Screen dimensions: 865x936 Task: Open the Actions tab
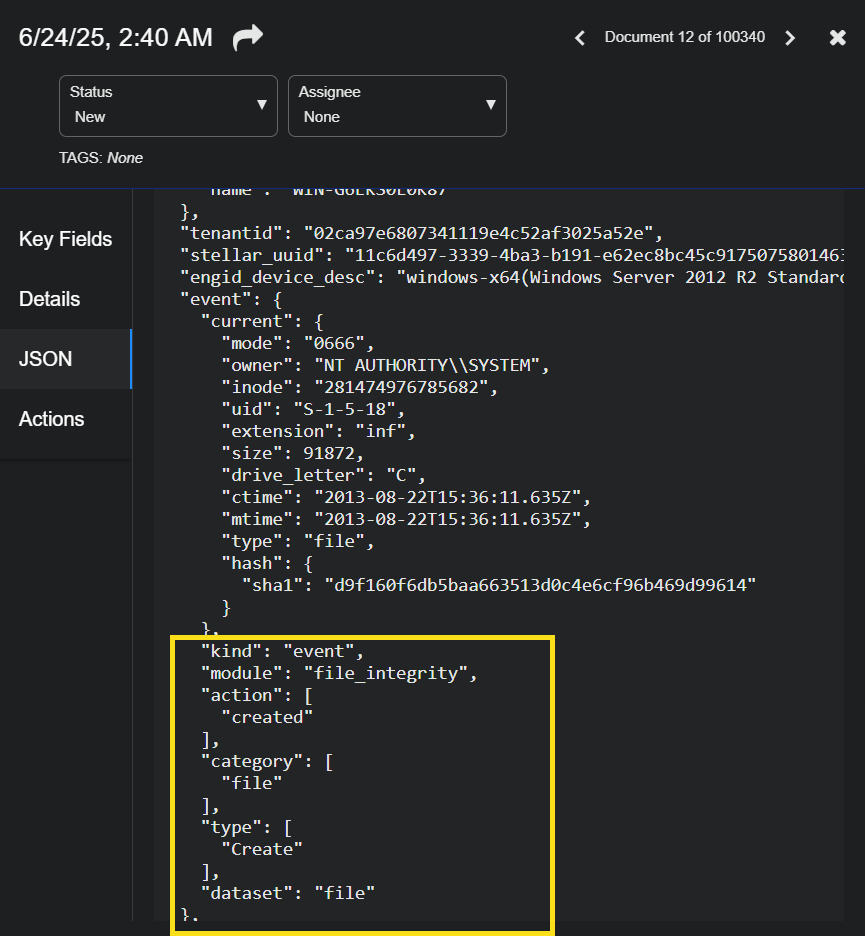click(x=51, y=419)
